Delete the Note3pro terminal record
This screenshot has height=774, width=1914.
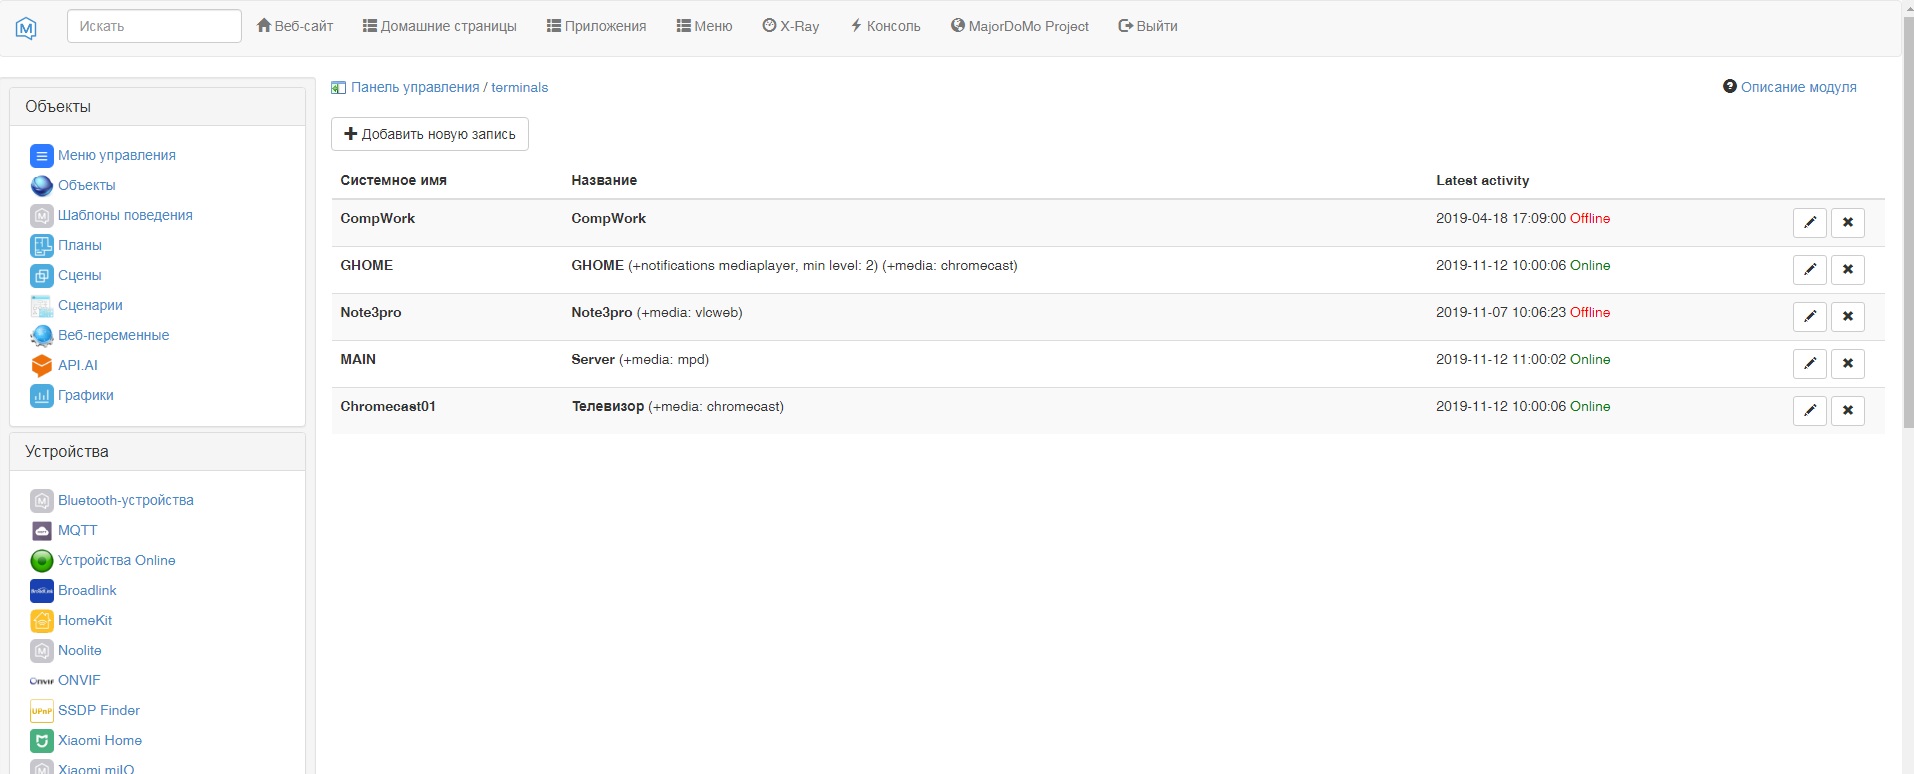[1848, 316]
